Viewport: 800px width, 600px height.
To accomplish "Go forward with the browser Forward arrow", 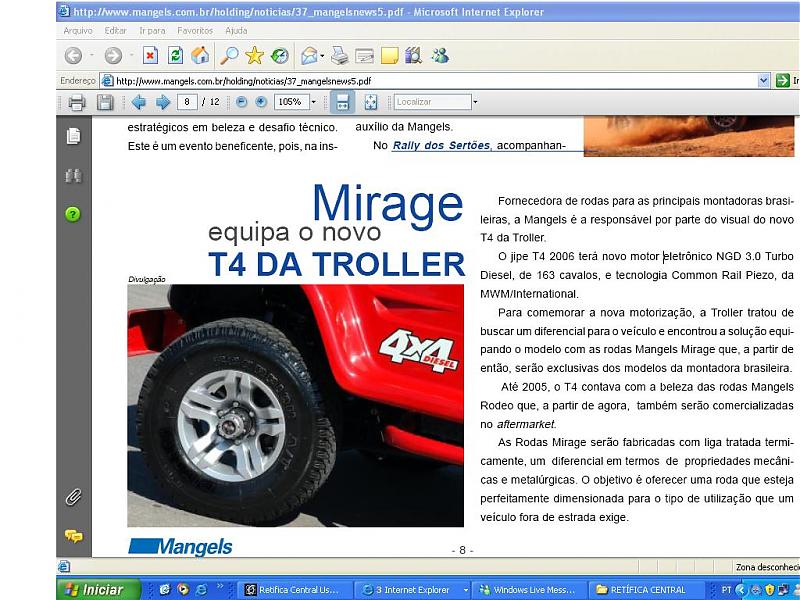I will [x=113, y=56].
